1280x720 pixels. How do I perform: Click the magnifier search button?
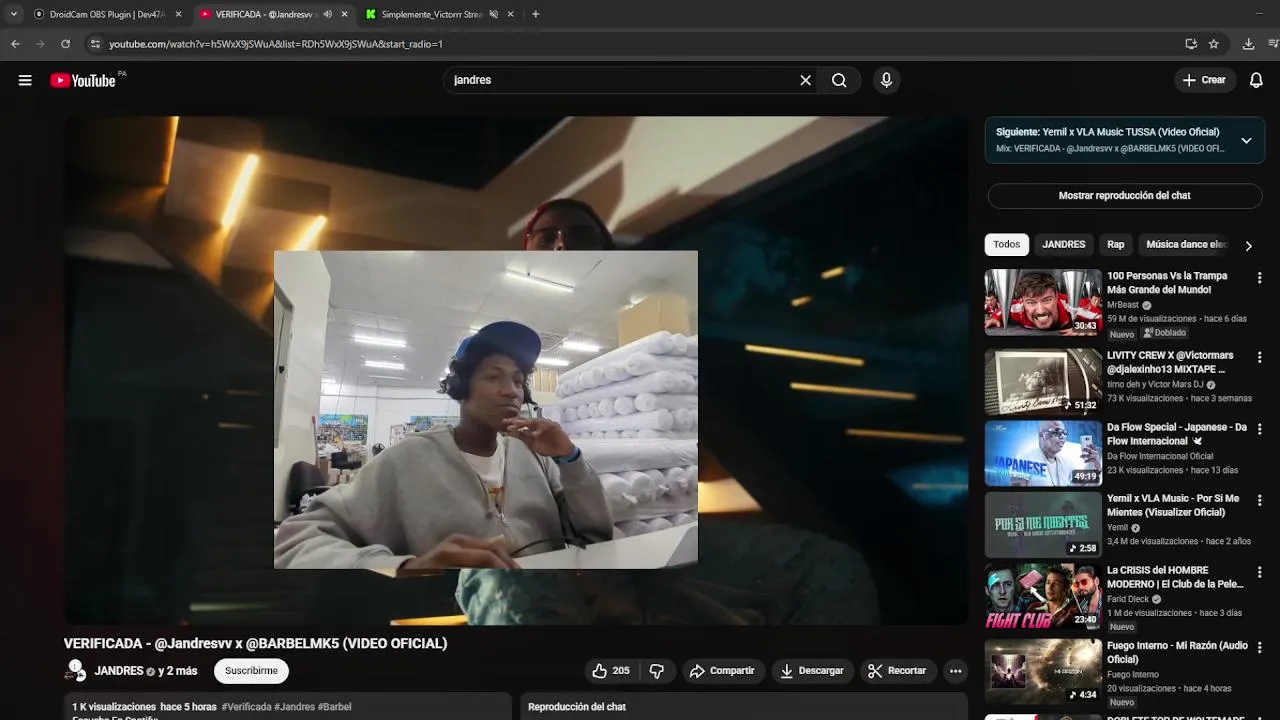pyautogui.click(x=839, y=80)
